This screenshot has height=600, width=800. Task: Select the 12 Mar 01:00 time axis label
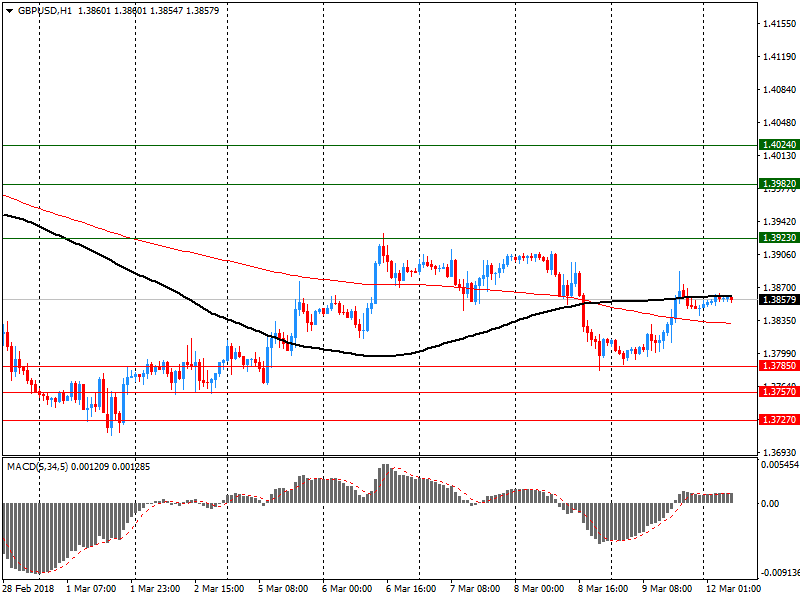[733, 589]
